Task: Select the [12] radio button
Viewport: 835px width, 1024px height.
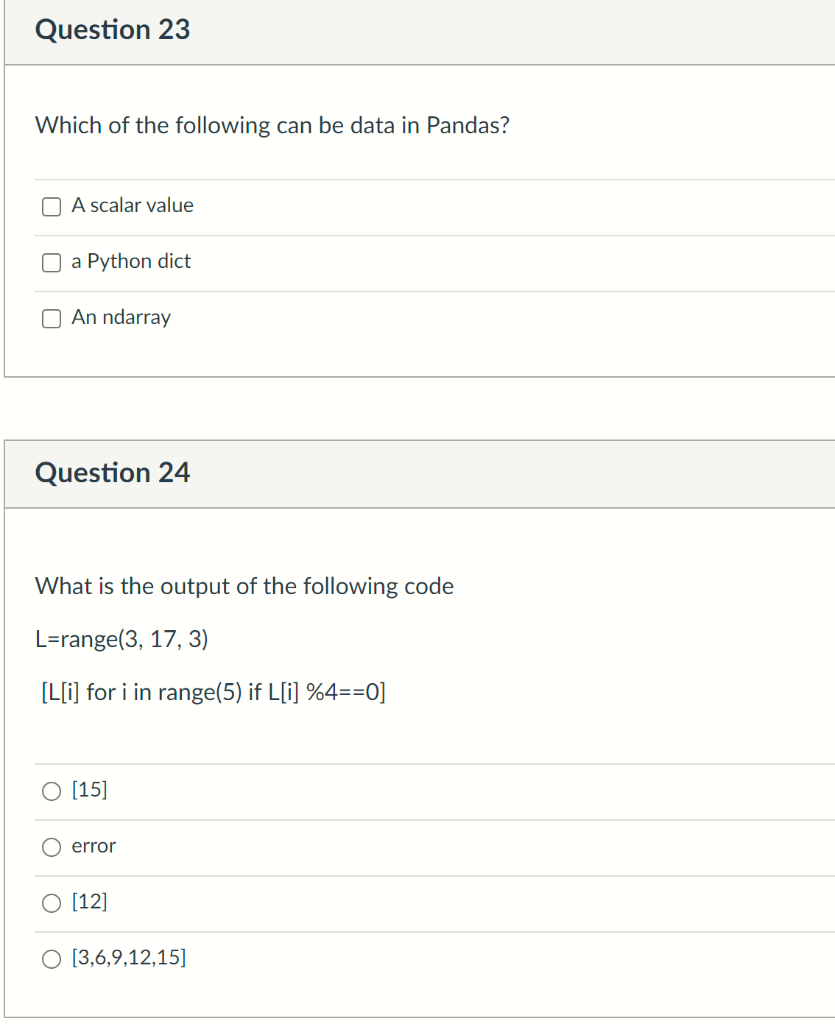Action: [x=52, y=903]
